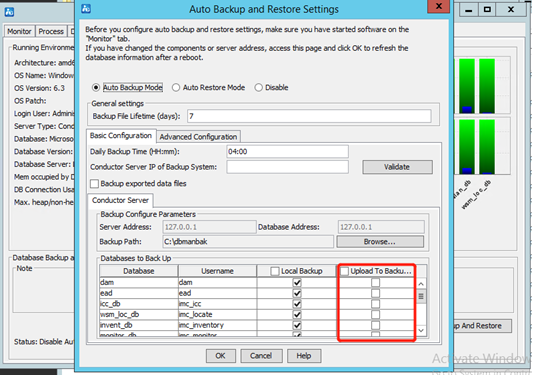
Task: Select the Conductor Server tab
Action: click(x=120, y=201)
